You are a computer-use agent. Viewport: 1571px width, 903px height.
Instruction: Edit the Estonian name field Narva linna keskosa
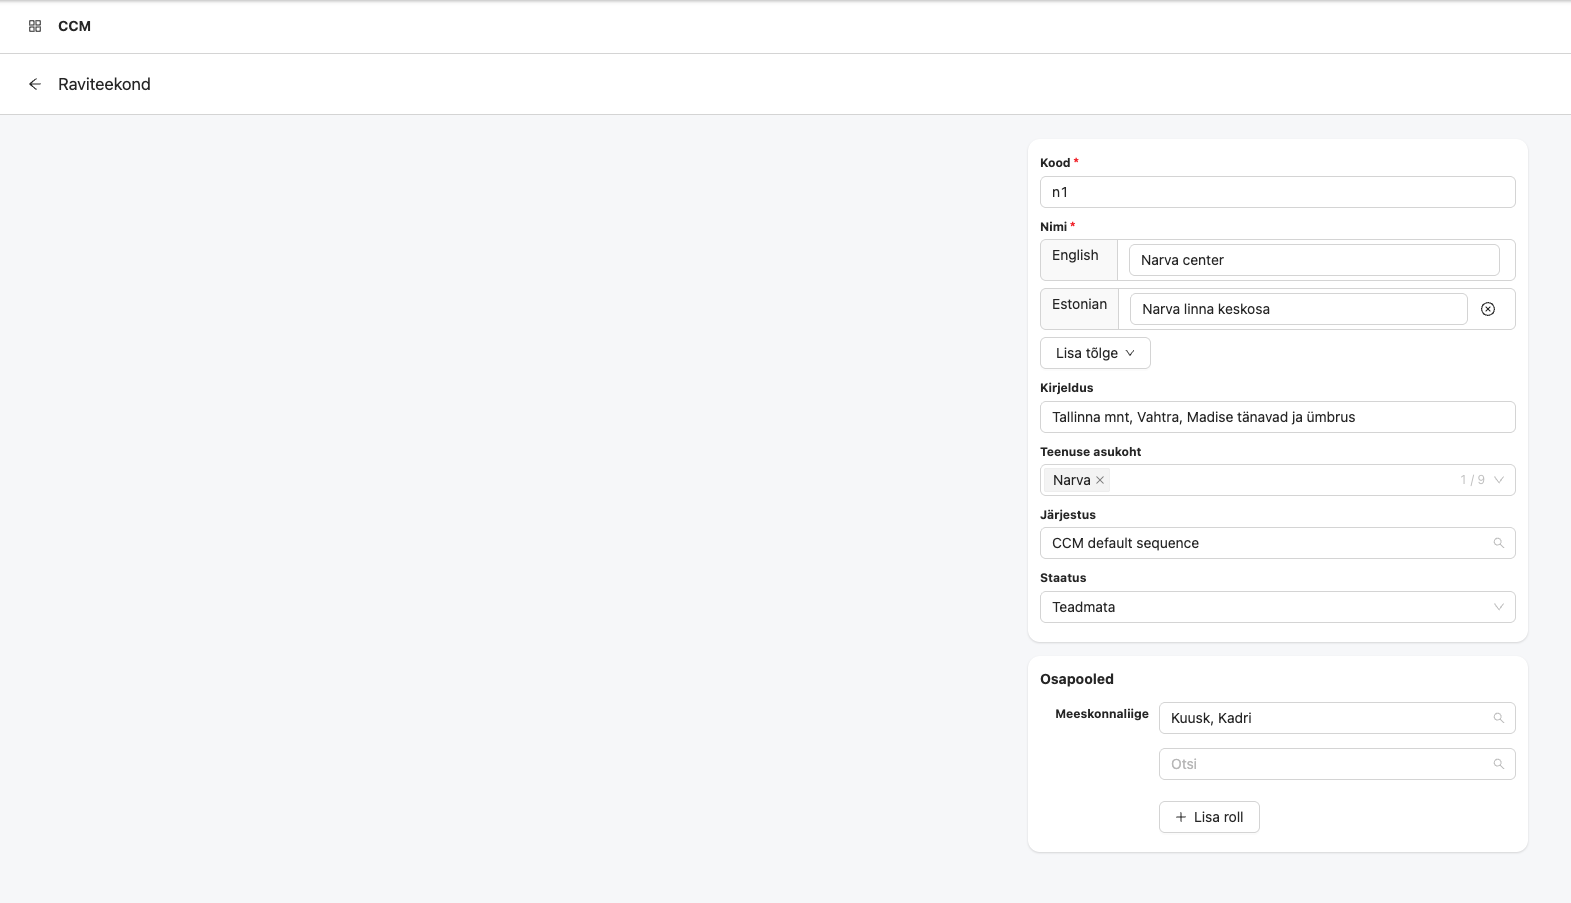[x=1298, y=309]
